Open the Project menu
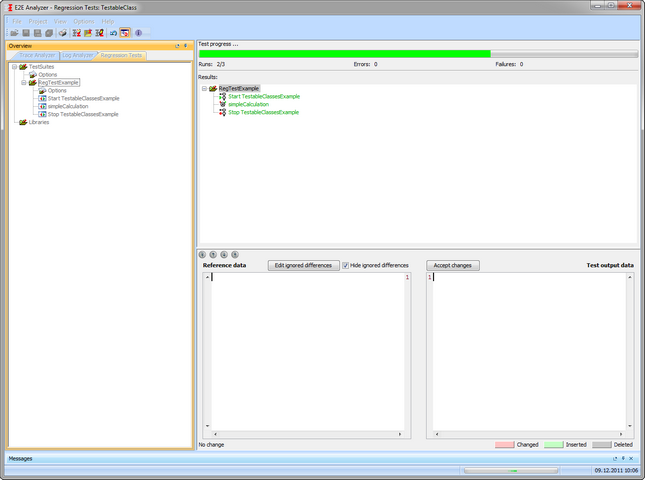Viewport: 645px width, 480px height. (37, 21)
